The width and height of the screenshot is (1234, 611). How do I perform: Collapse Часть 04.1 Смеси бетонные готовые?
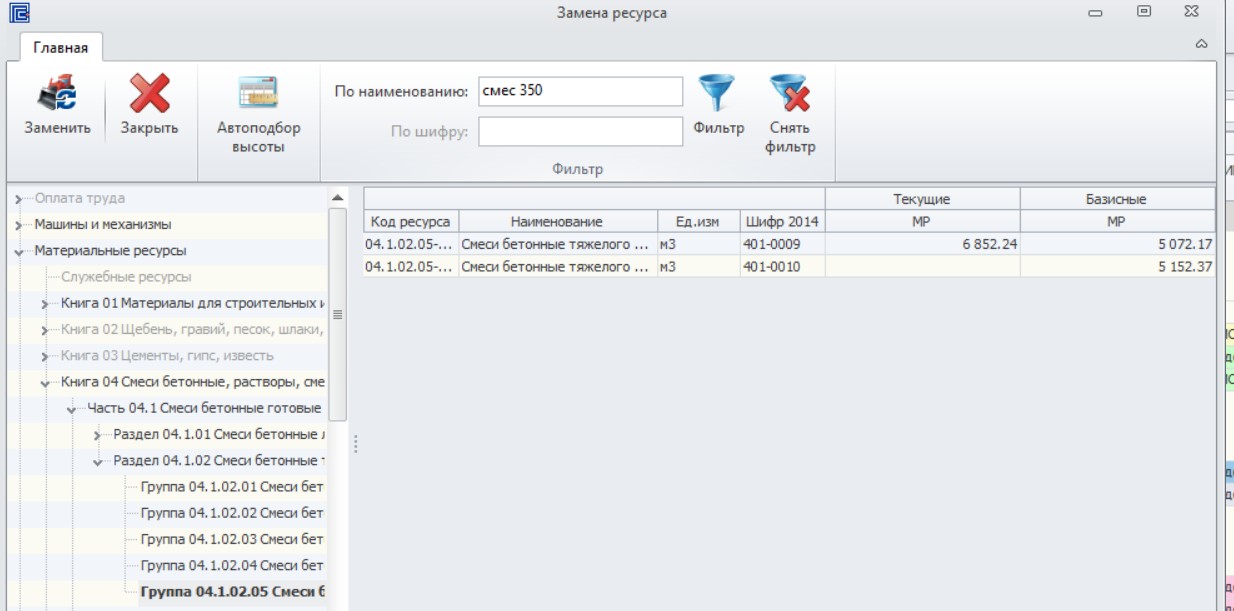pyautogui.click(x=71, y=409)
